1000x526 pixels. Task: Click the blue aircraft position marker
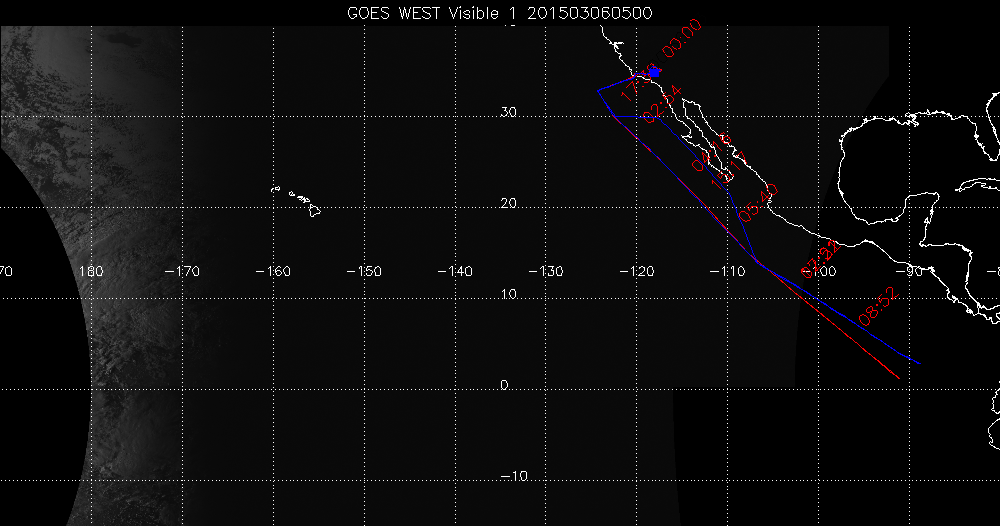pos(655,72)
